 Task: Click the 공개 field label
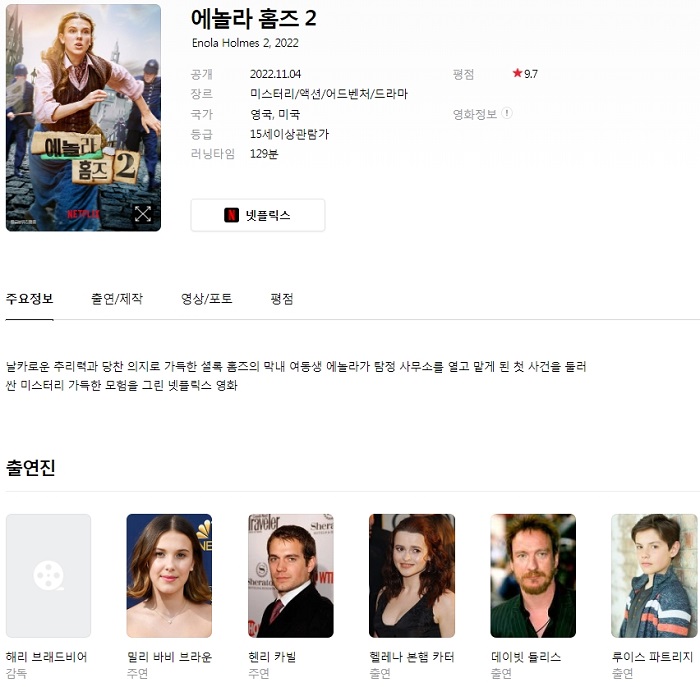(201, 74)
